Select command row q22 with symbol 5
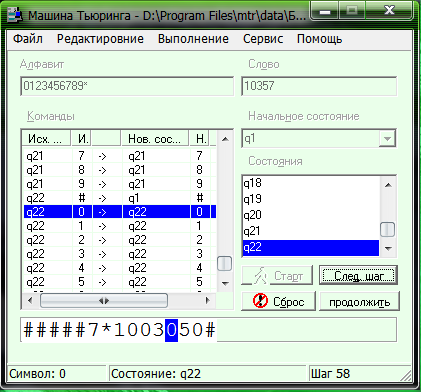This screenshot has height=392, width=421. (120, 282)
